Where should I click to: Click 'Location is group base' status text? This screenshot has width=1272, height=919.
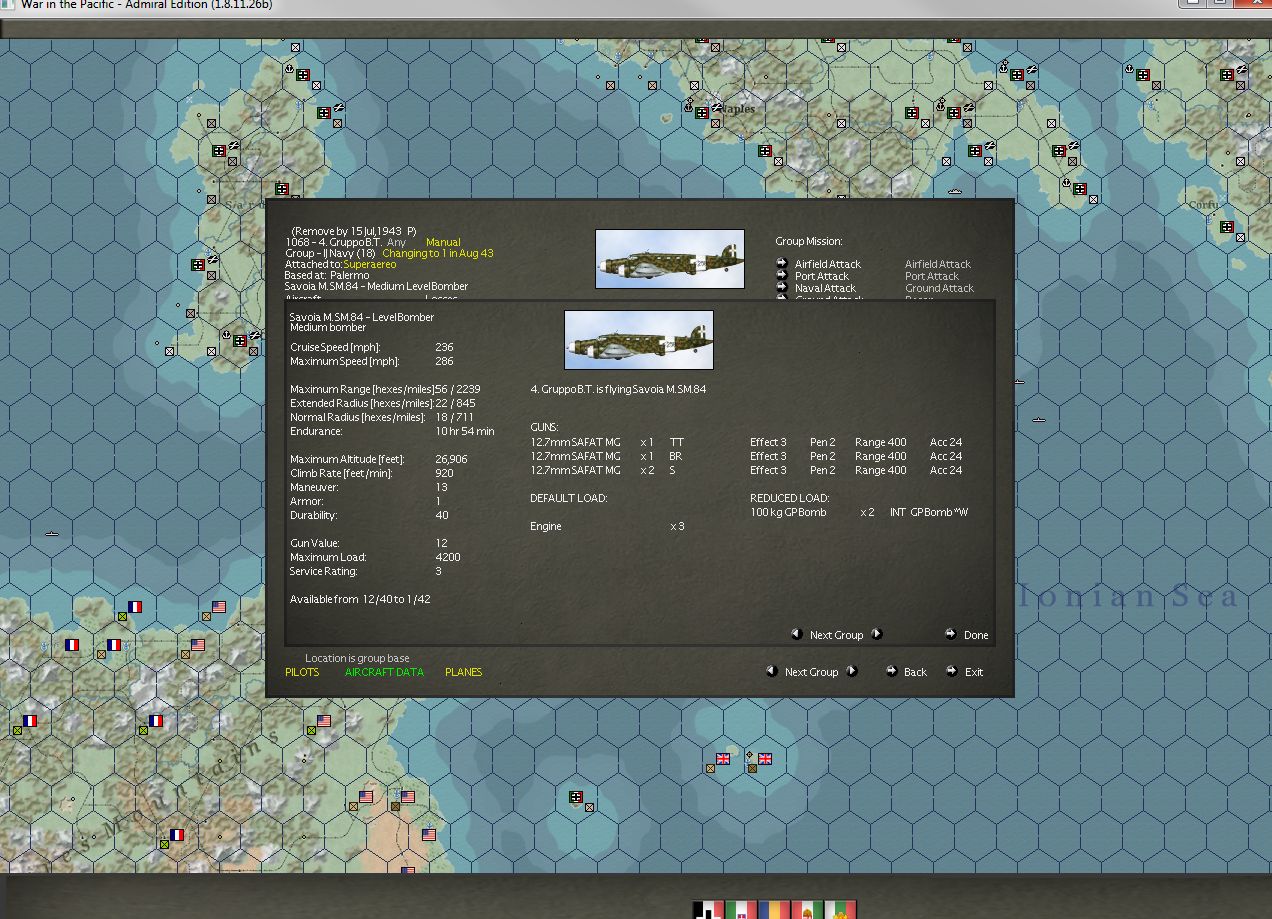[357, 658]
